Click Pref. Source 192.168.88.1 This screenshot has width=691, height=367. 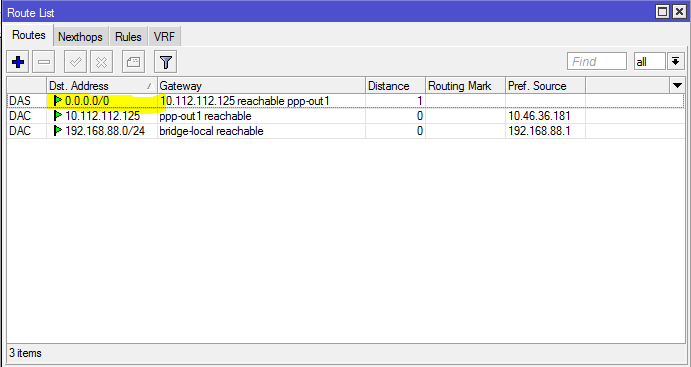[x=539, y=131]
